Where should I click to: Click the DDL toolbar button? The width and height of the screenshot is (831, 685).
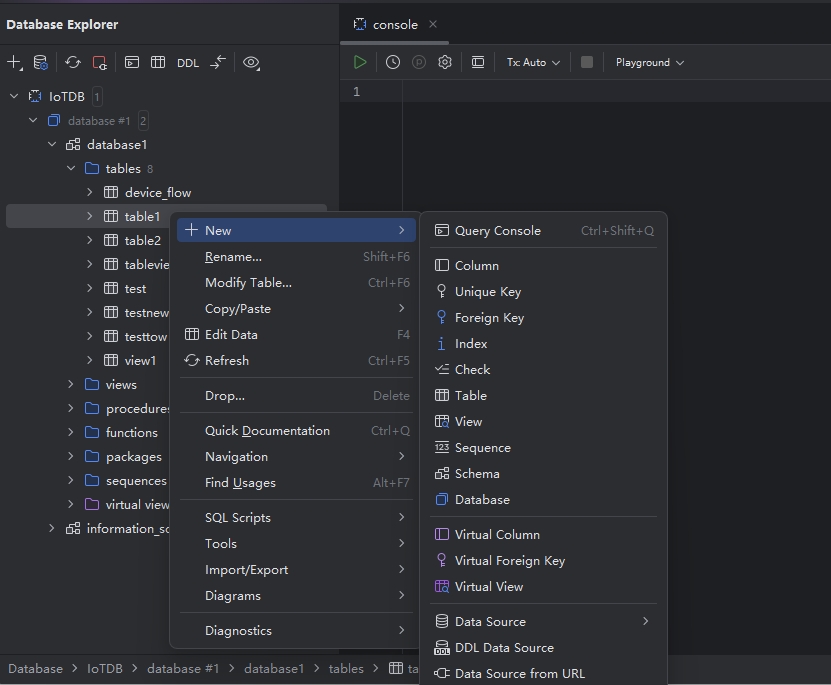pyautogui.click(x=188, y=63)
